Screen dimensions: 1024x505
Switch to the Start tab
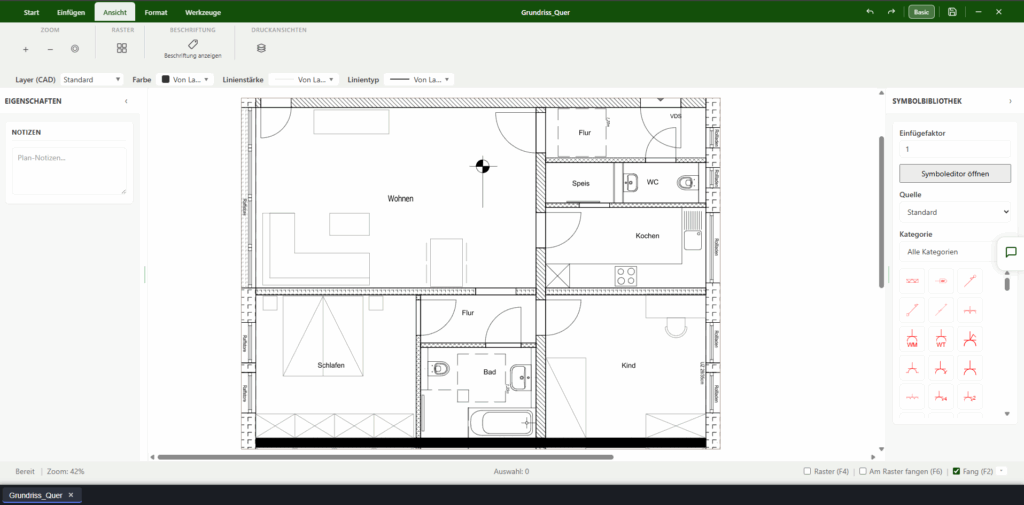[x=31, y=12]
